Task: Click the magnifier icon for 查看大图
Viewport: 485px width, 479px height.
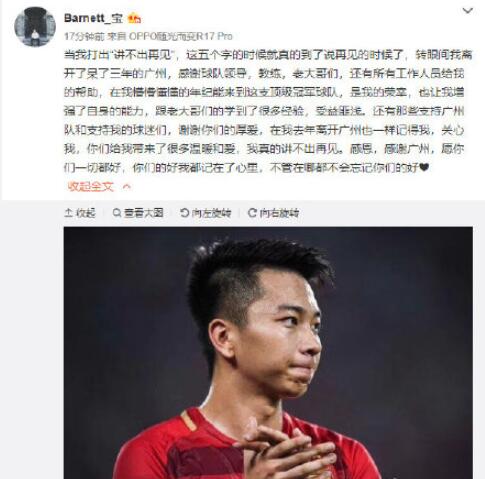Action: pos(117,213)
